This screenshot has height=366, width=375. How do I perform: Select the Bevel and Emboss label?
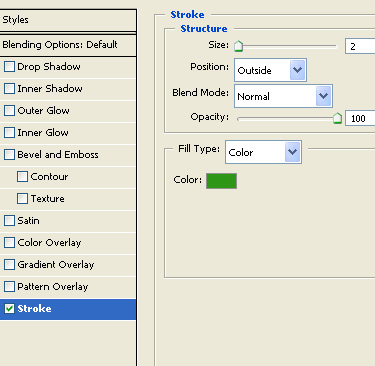(x=58, y=155)
